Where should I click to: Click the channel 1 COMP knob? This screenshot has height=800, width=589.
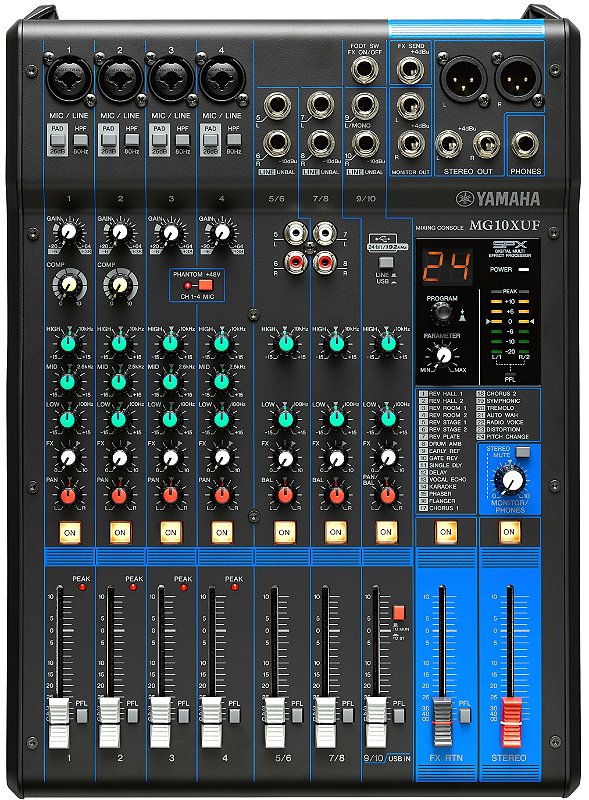(69, 285)
